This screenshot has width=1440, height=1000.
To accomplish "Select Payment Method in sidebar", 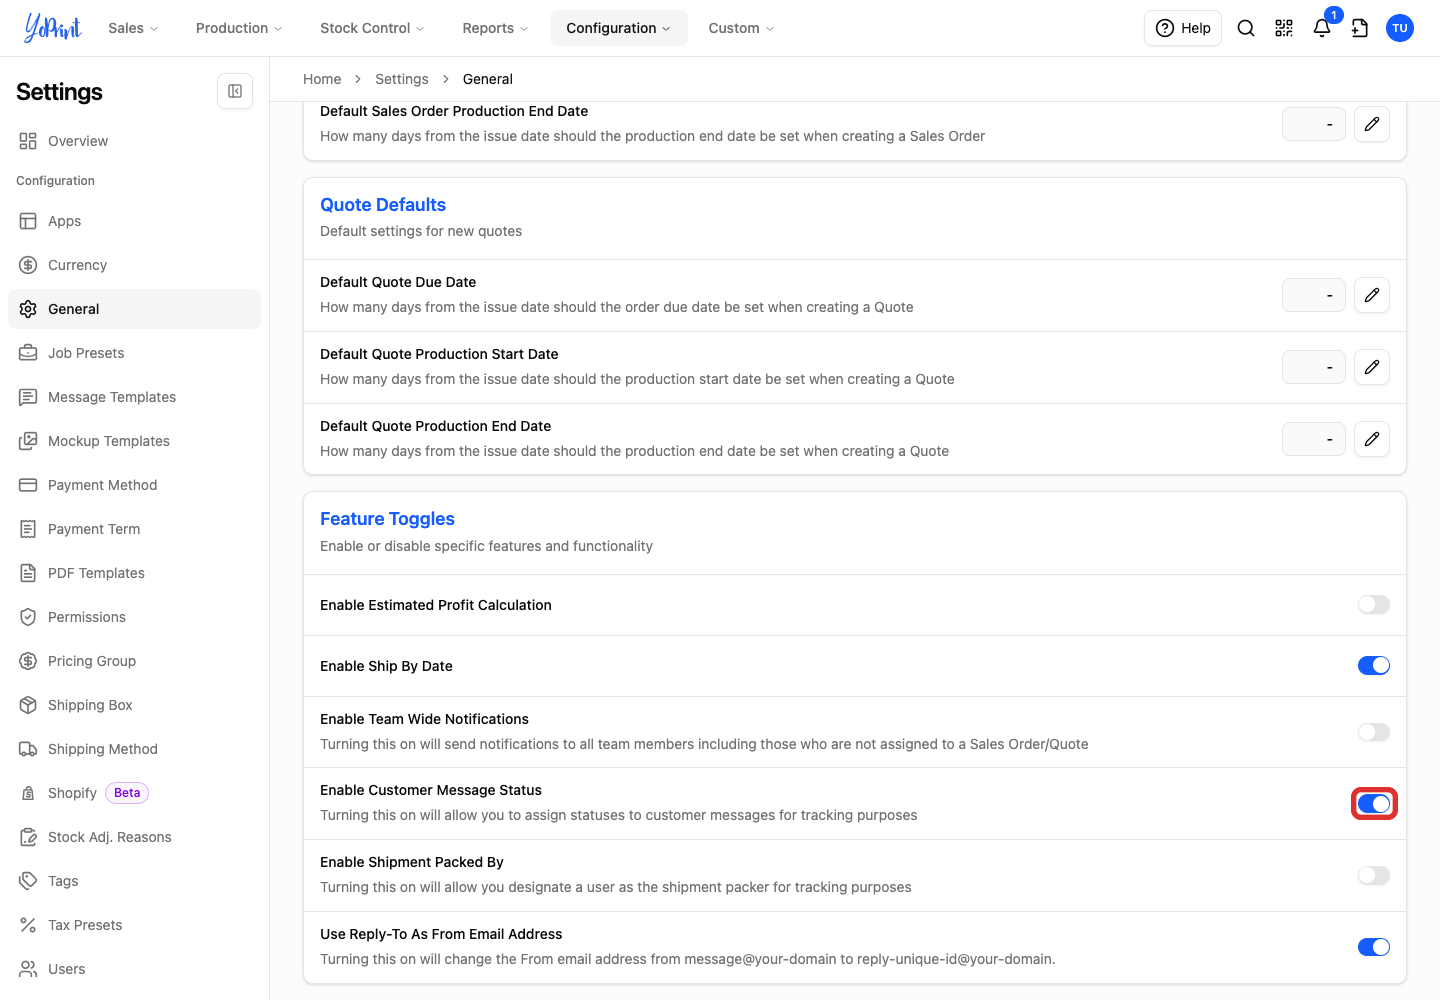I will coord(134,485).
